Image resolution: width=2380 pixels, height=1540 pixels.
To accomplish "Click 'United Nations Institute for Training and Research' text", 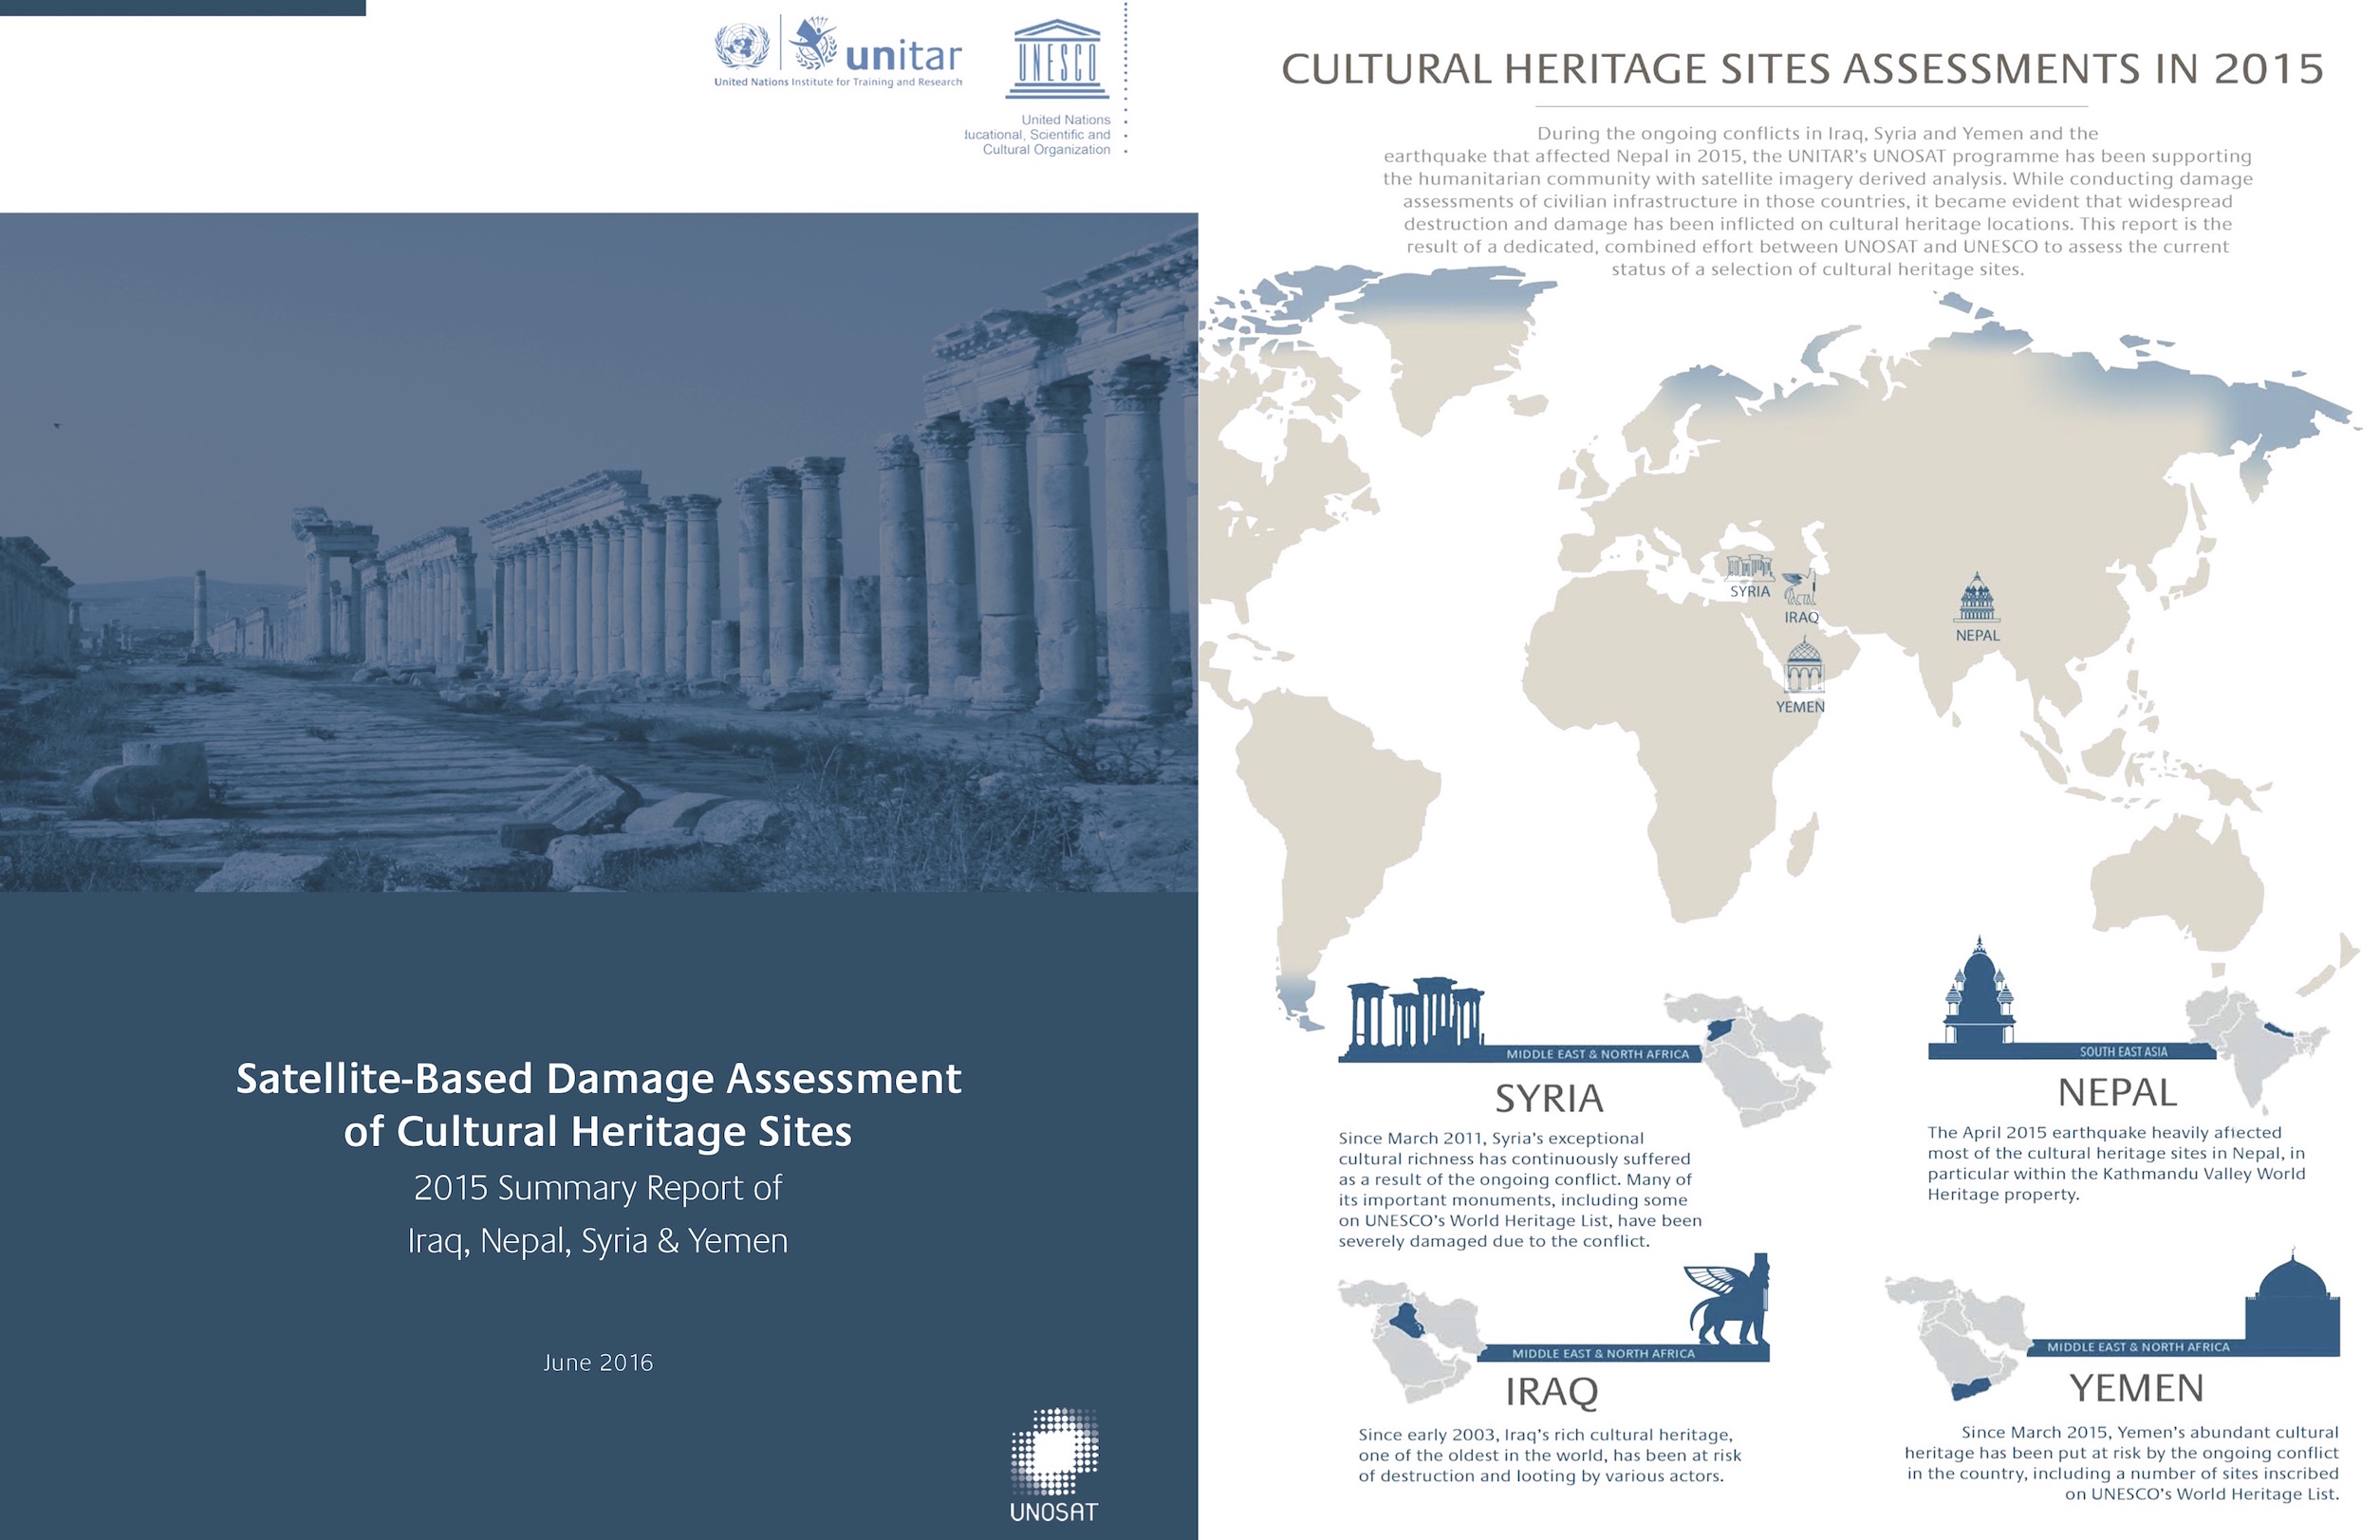I will pyautogui.click(x=838, y=82).
